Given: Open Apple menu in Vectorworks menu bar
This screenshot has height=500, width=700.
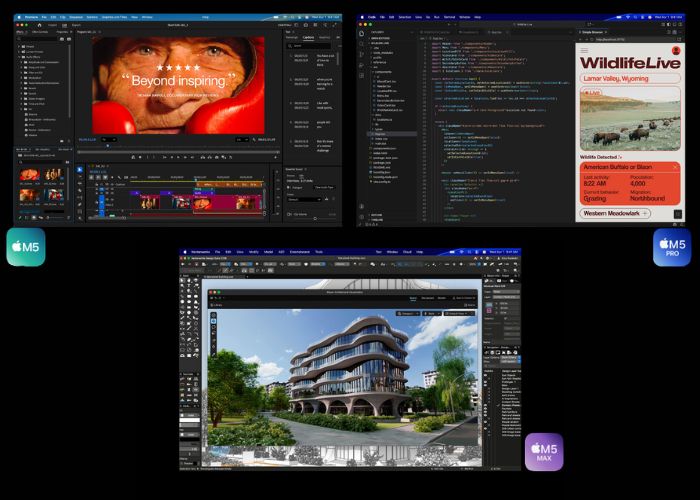Looking at the screenshot, I should (x=185, y=252).
